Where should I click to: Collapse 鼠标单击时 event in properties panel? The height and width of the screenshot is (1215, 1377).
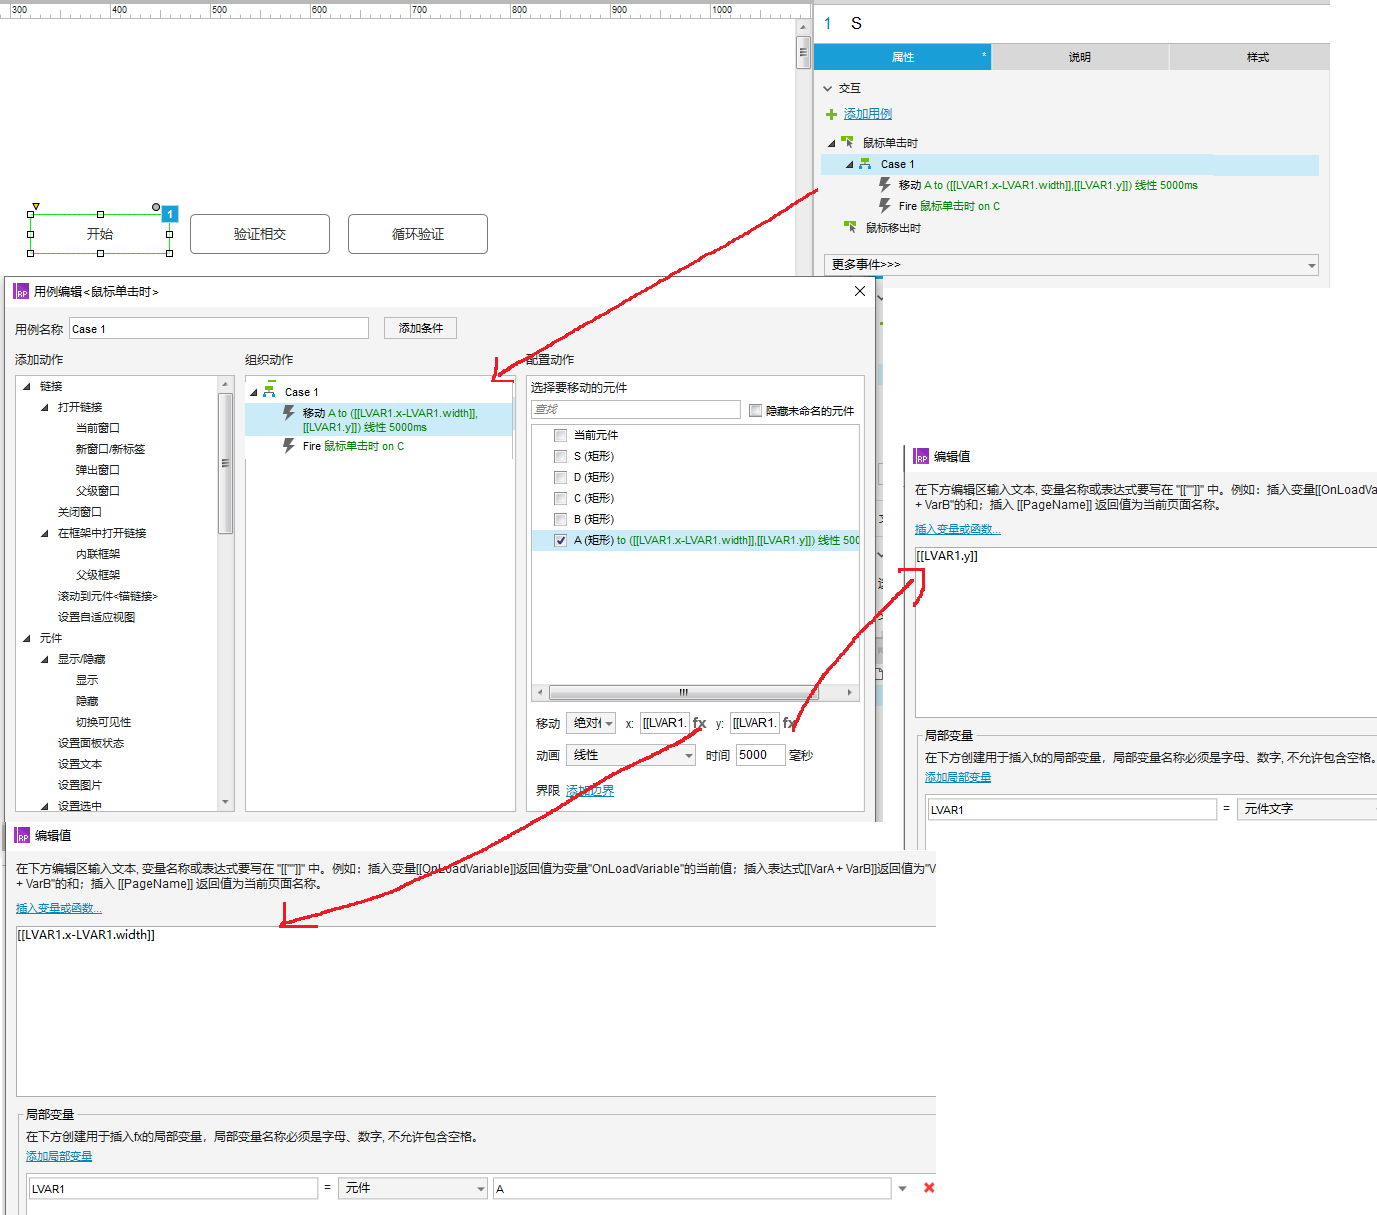coord(831,143)
